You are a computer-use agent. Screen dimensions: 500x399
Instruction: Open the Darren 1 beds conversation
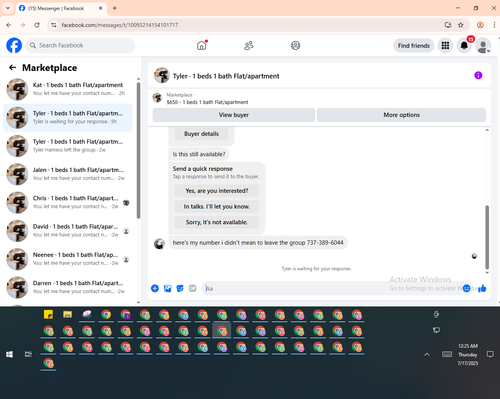pyautogui.click(x=68, y=287)
